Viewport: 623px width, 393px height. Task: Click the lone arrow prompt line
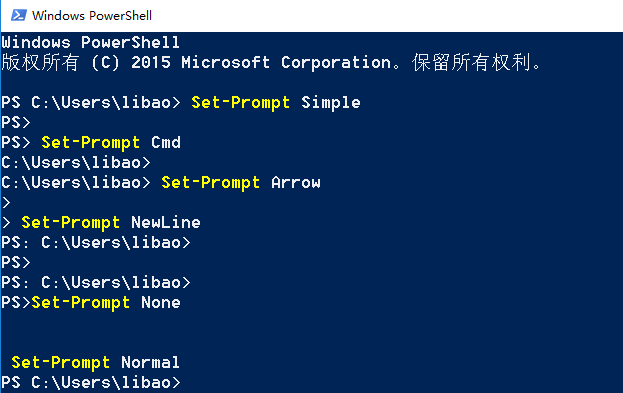pos(6,203)
